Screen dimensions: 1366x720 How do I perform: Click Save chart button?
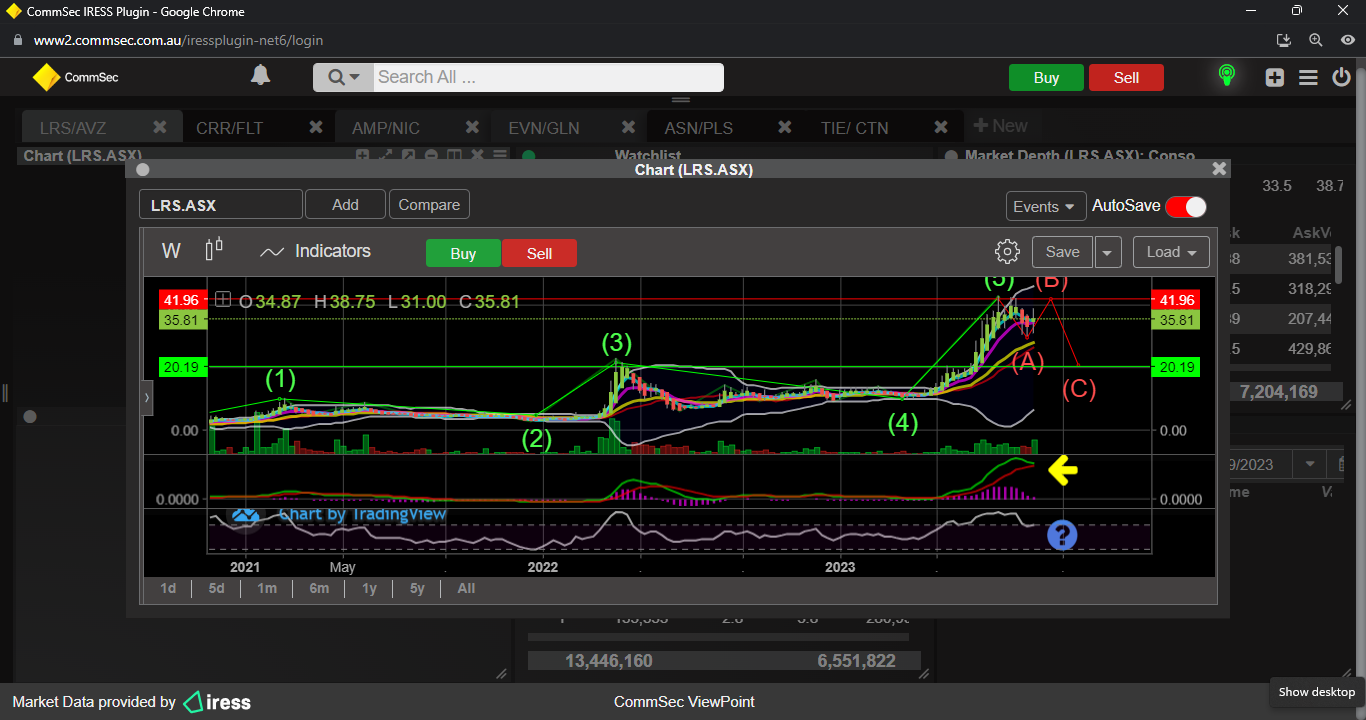point(1062,252)
